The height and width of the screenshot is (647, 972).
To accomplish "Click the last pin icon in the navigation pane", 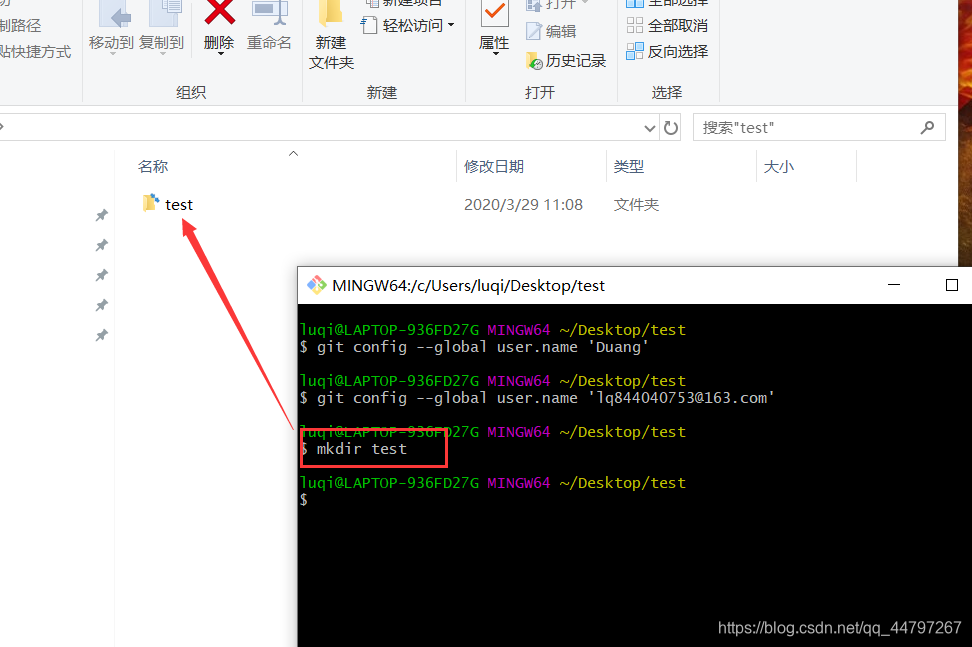I will [x=102, y=335].
